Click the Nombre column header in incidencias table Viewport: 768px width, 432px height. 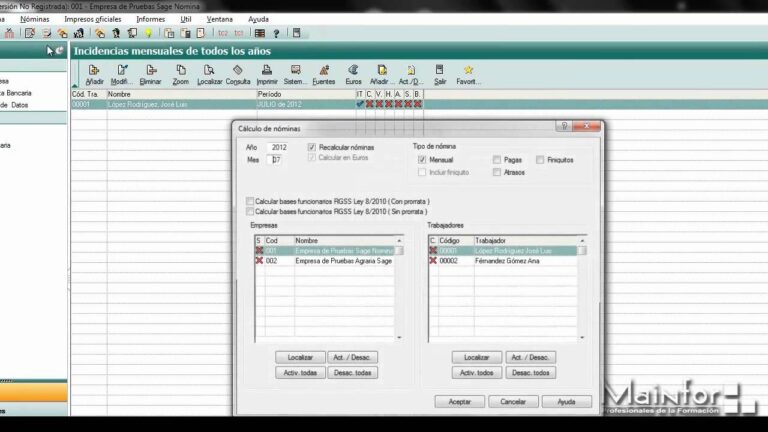[181, 94]
